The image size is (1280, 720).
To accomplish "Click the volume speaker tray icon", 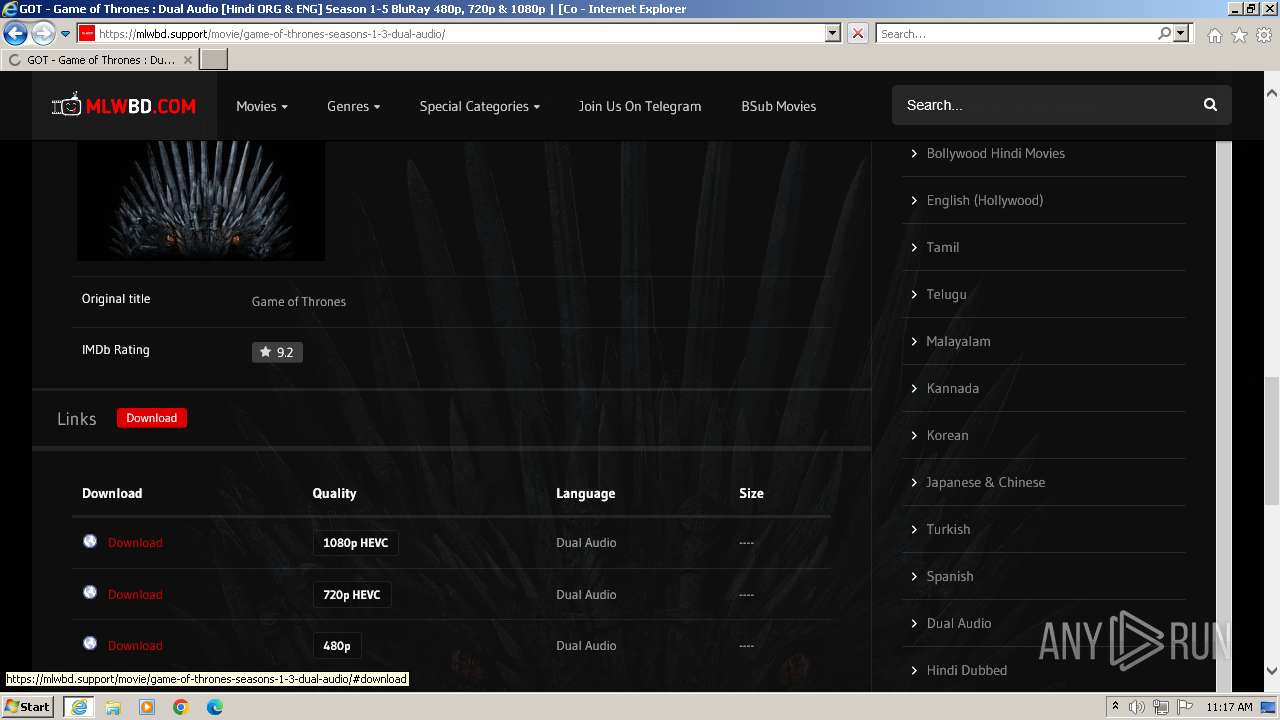I will tap(1137, 707).
